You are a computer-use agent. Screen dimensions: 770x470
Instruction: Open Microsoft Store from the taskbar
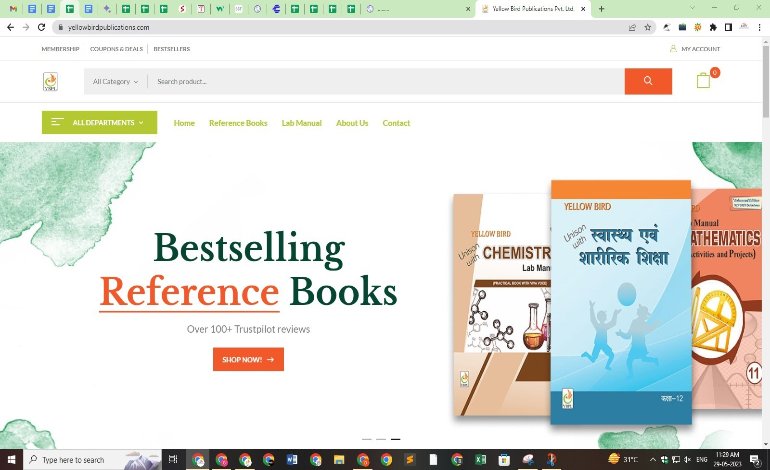pos(504,460)
